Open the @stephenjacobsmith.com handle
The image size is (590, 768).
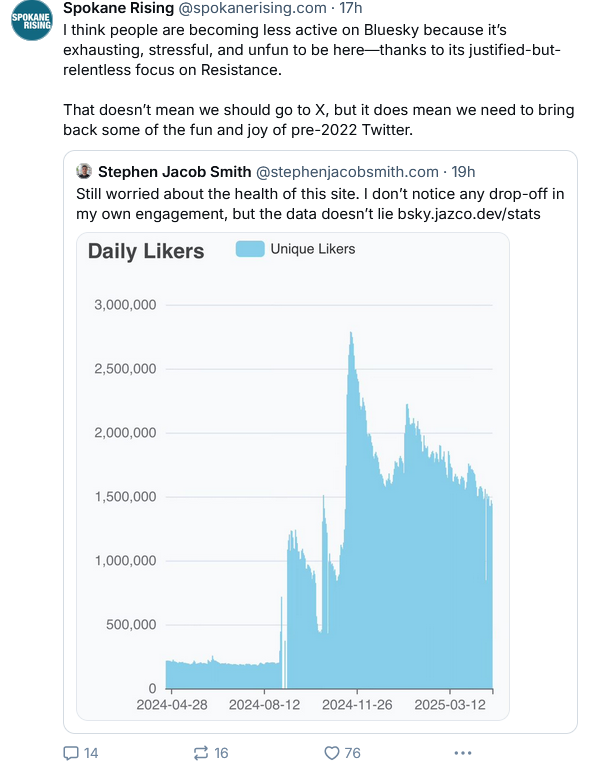pos(347,172)
